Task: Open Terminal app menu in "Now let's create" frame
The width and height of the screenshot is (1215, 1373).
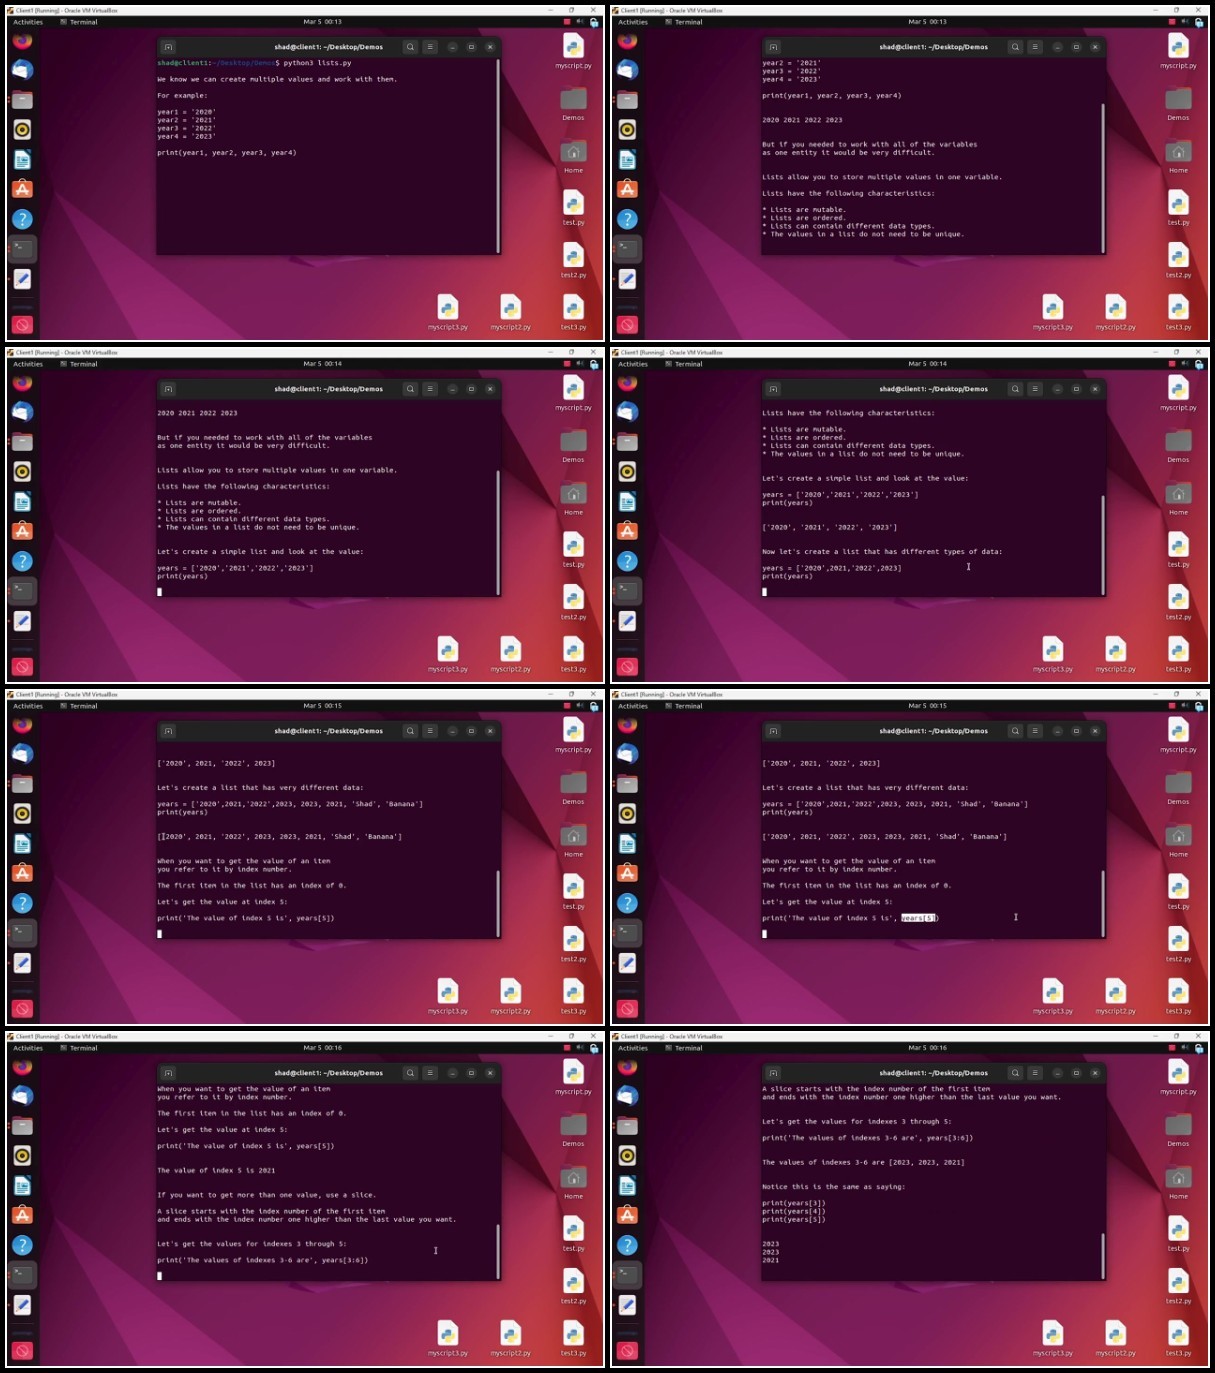Action: 684,364
